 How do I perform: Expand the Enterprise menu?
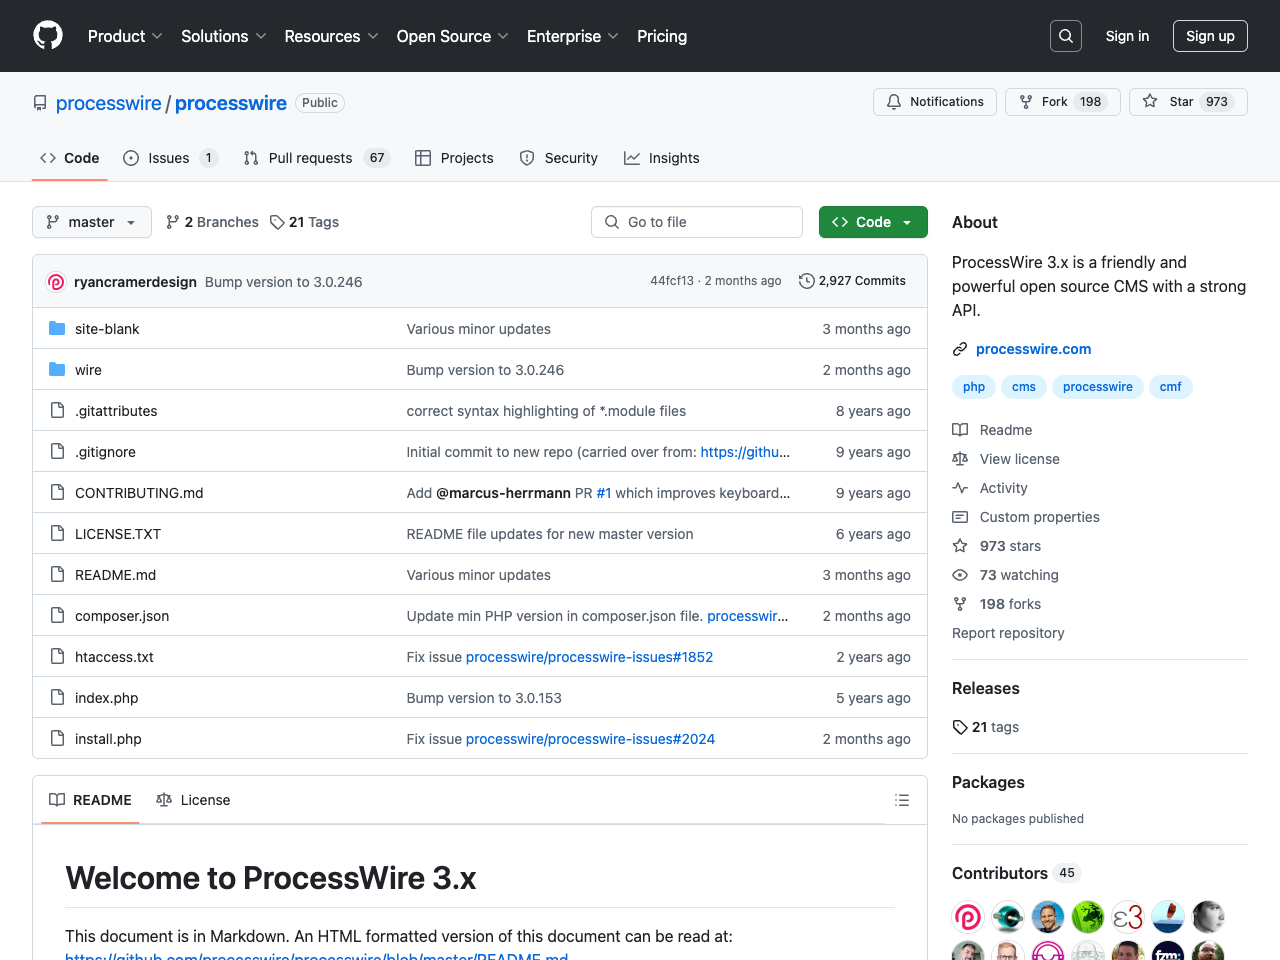point(573,36)
